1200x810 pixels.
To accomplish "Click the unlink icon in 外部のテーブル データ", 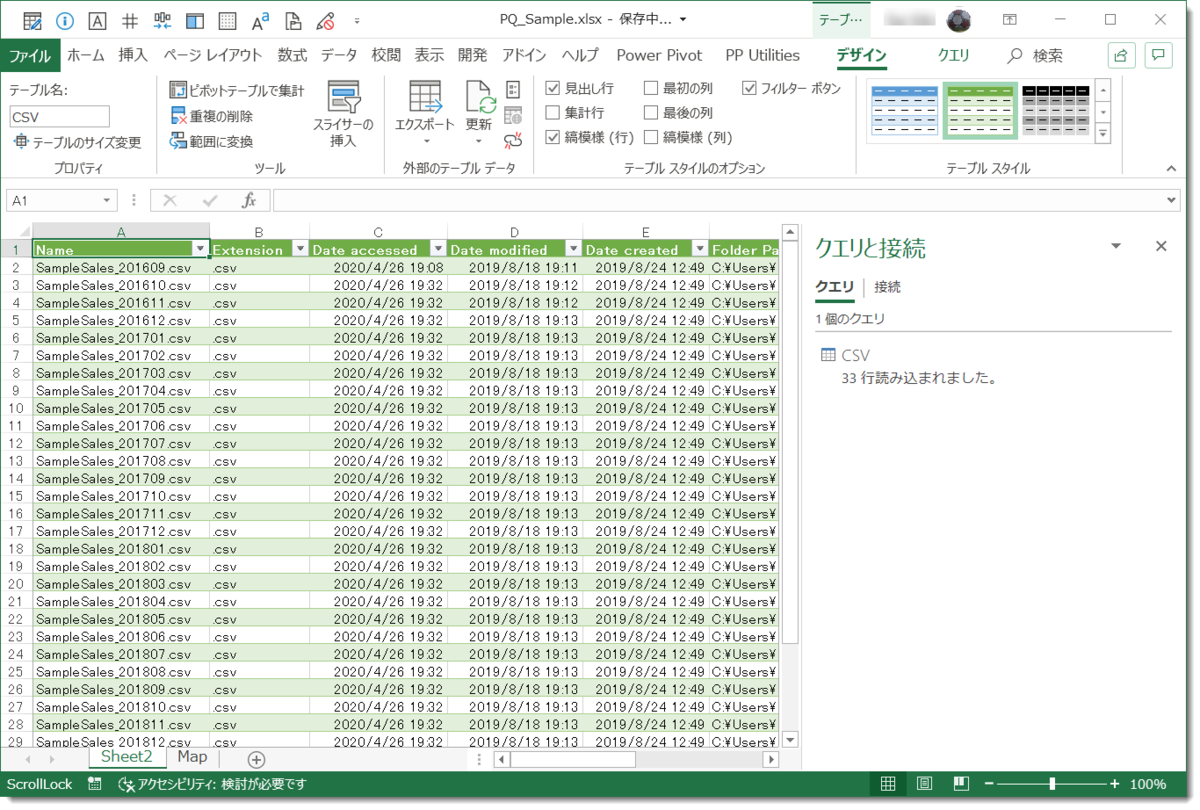I will (x=513, y=142).
